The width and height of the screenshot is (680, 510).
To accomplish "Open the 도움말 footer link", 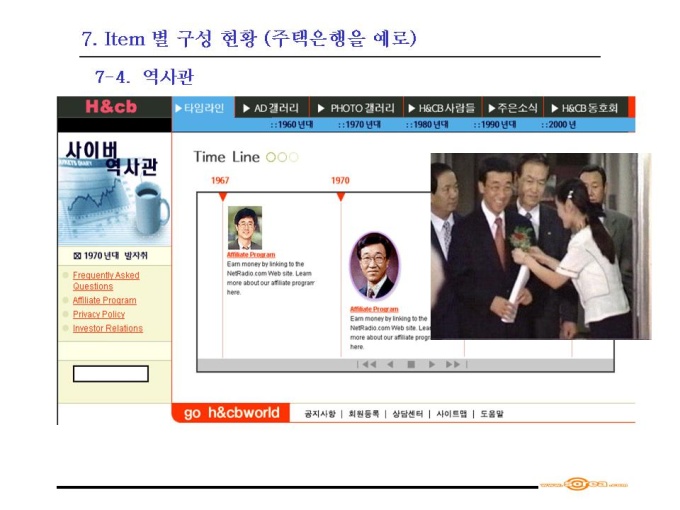I will coord(492,414).
